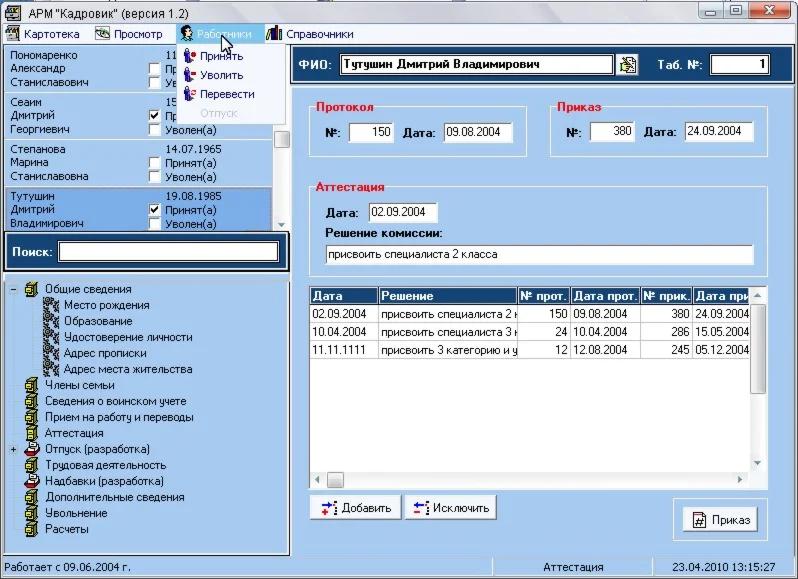This screenshot has height=579, width=798.
Task: Click the cabinet icon beside Аттестация tree node
Action: click(x=31, y=433)
